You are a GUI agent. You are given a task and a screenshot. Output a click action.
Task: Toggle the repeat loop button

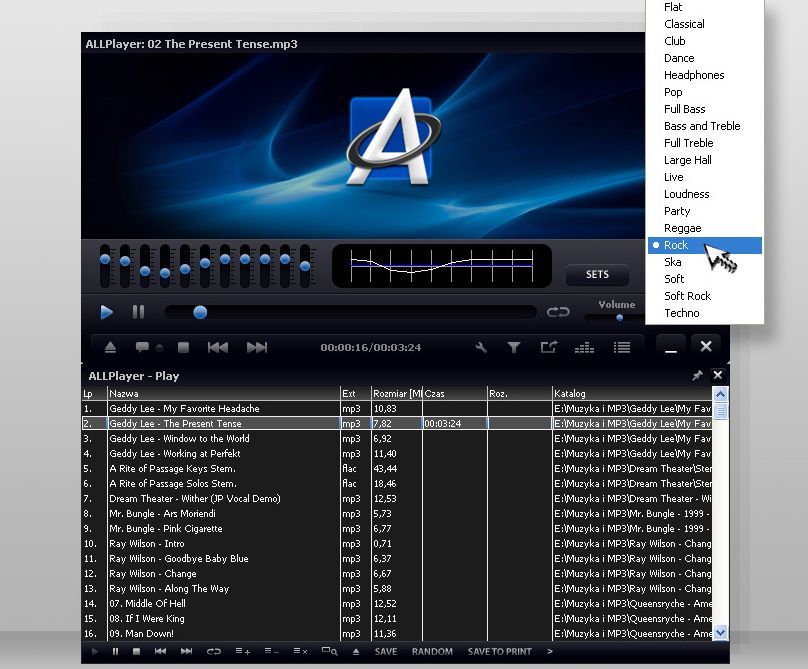[557, 312]
